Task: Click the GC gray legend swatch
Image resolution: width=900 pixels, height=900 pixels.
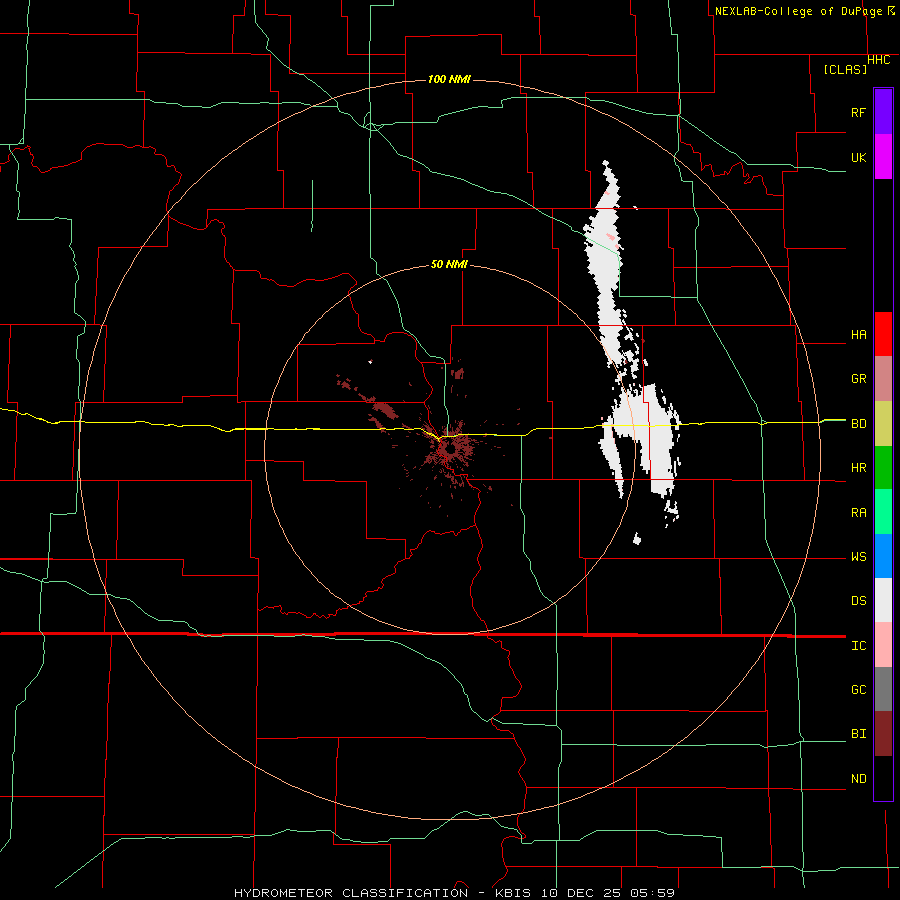Action: point(883,689)
